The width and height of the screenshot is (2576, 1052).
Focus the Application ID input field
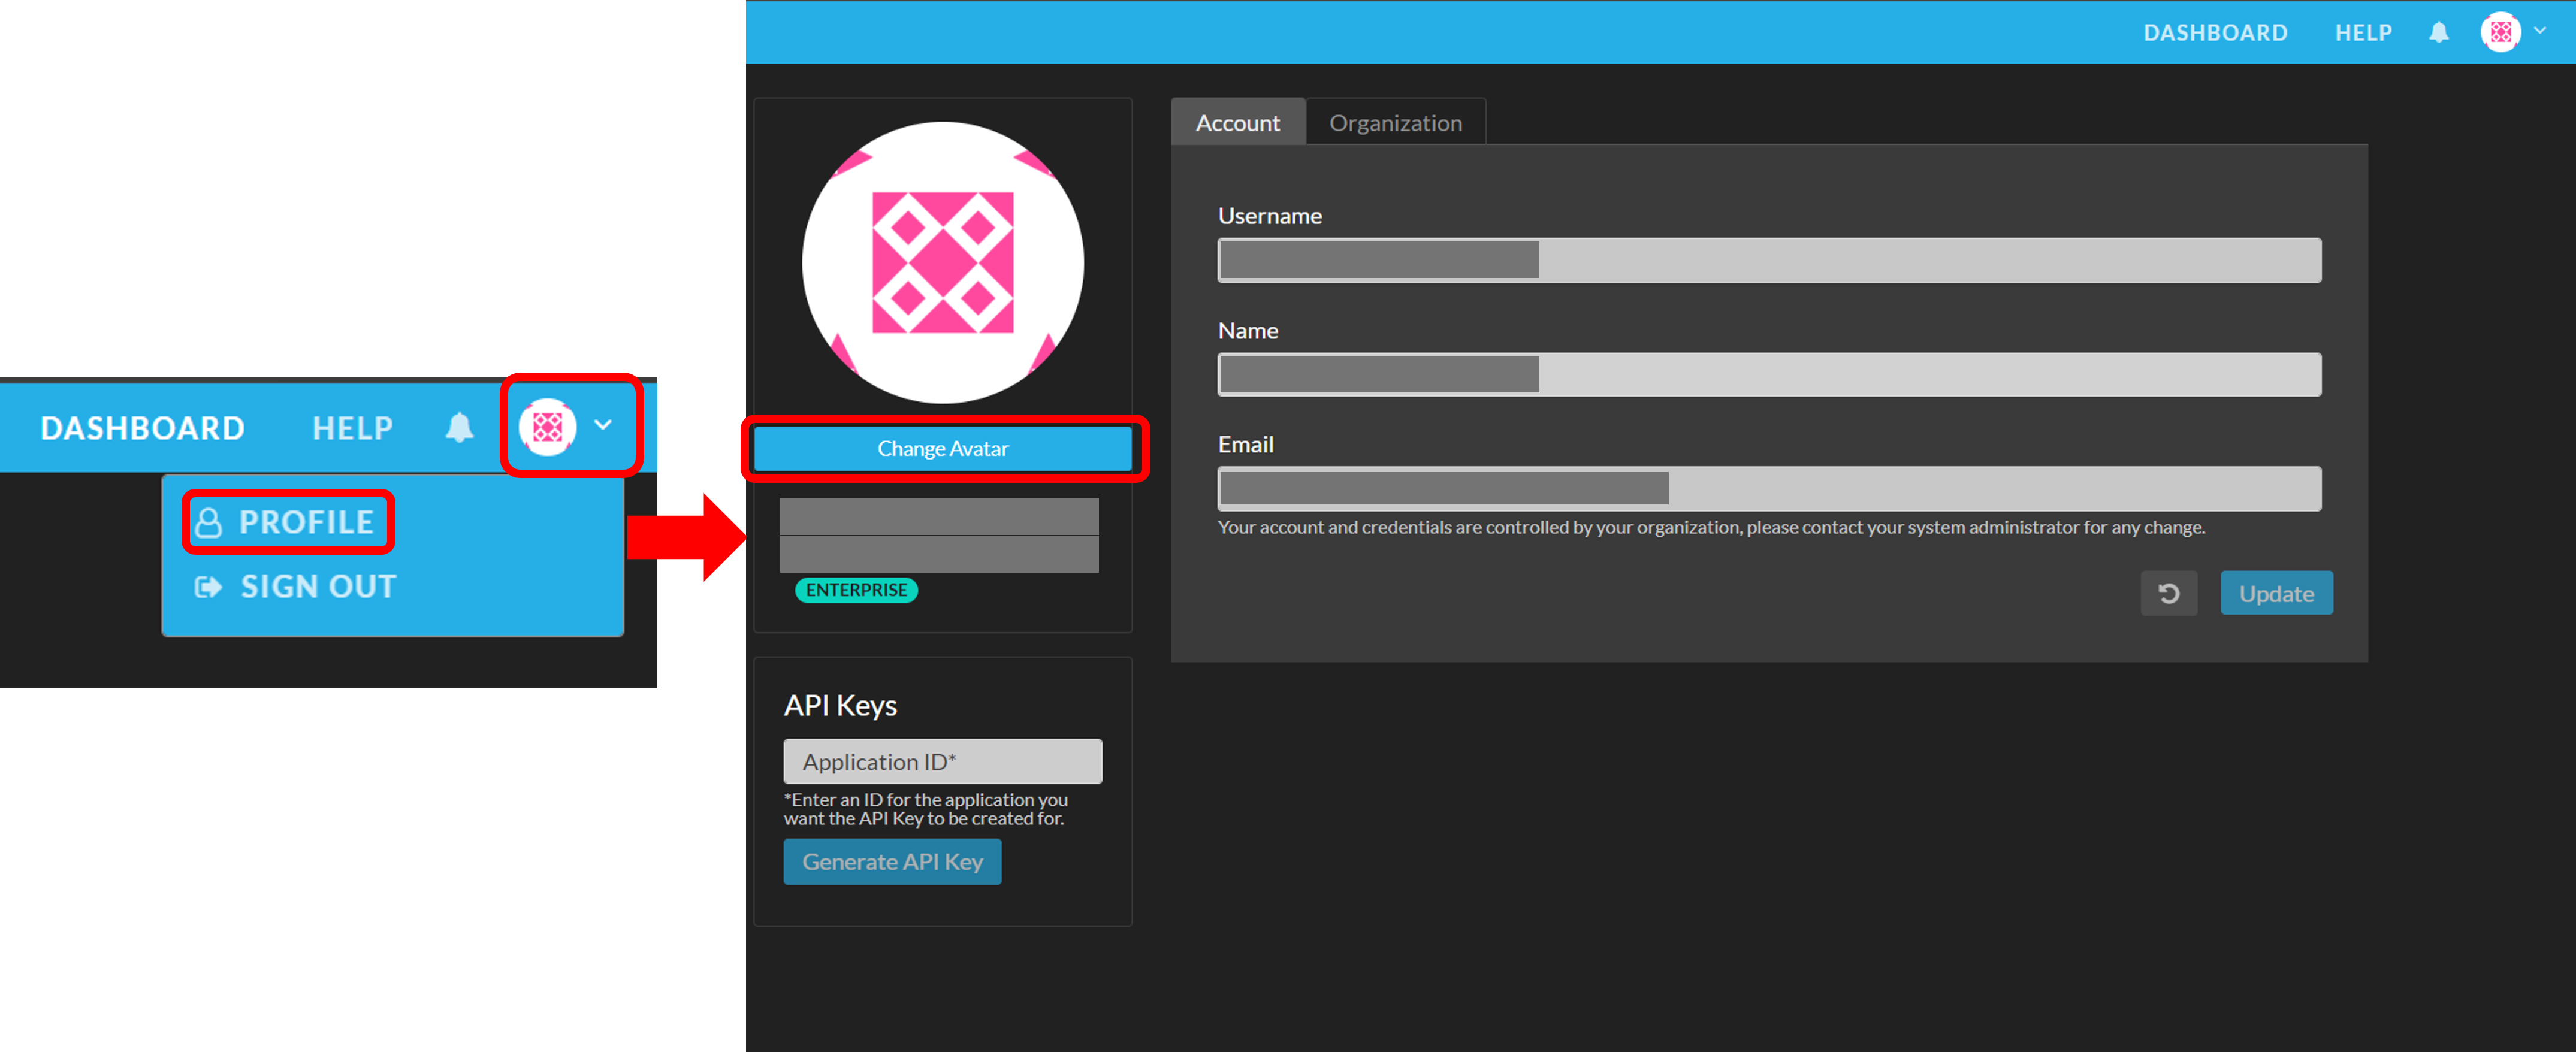[943, 762]
